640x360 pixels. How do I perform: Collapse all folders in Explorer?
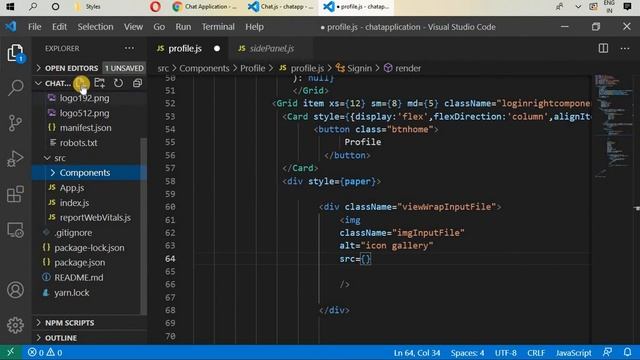pyautogui.click(x=138, y=83)
